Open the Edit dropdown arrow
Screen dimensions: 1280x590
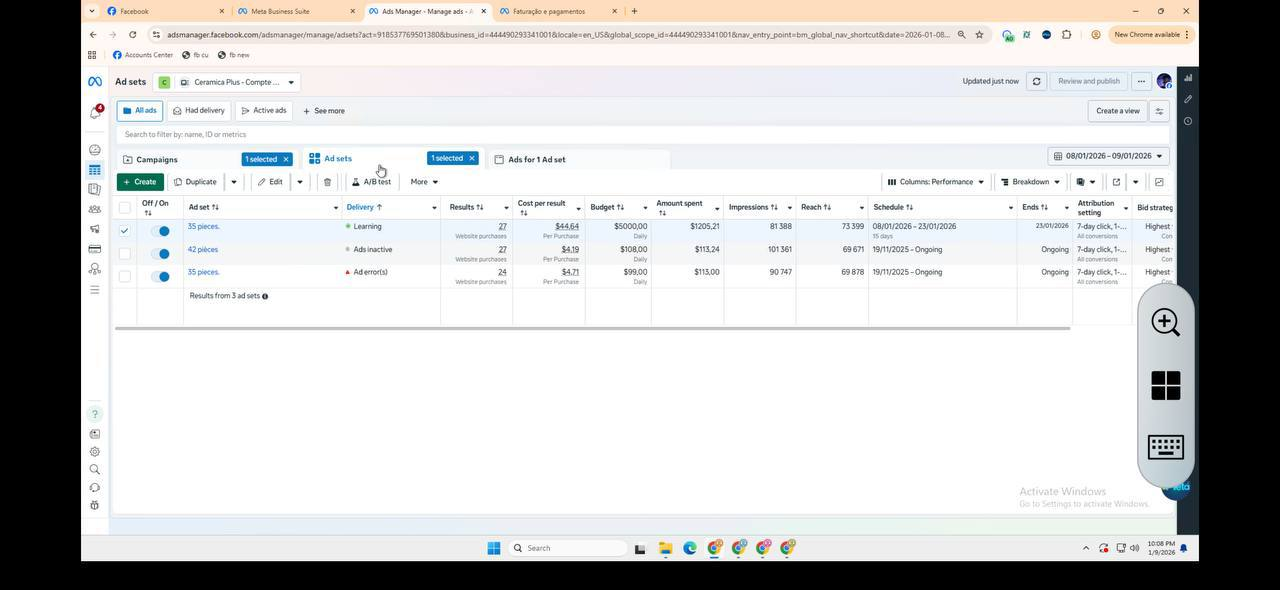click(299, 182)
